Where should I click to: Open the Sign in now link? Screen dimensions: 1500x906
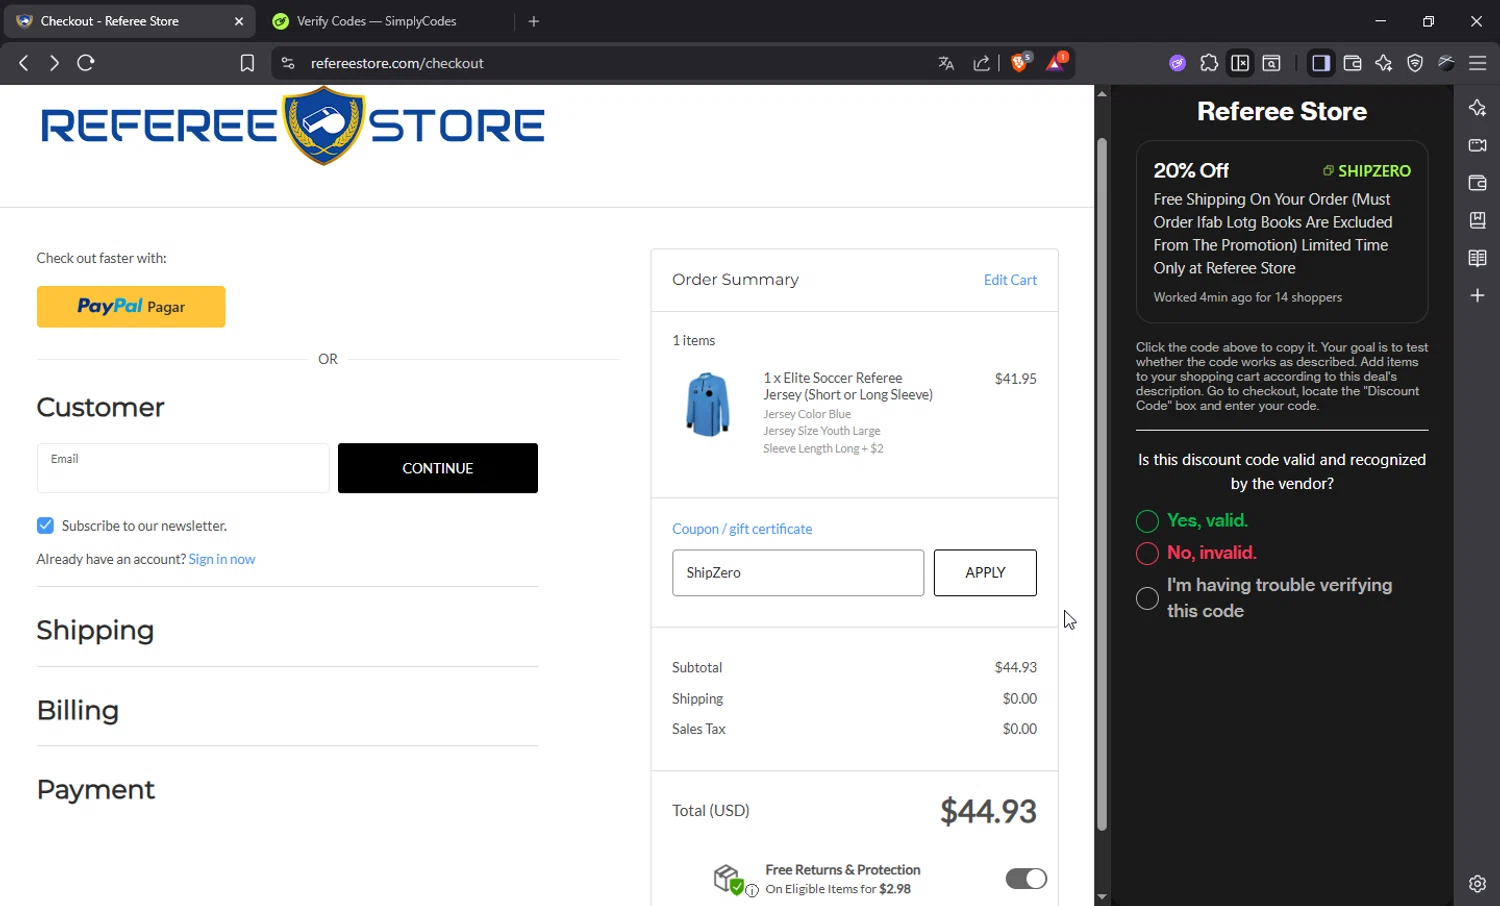coord(222,559)
